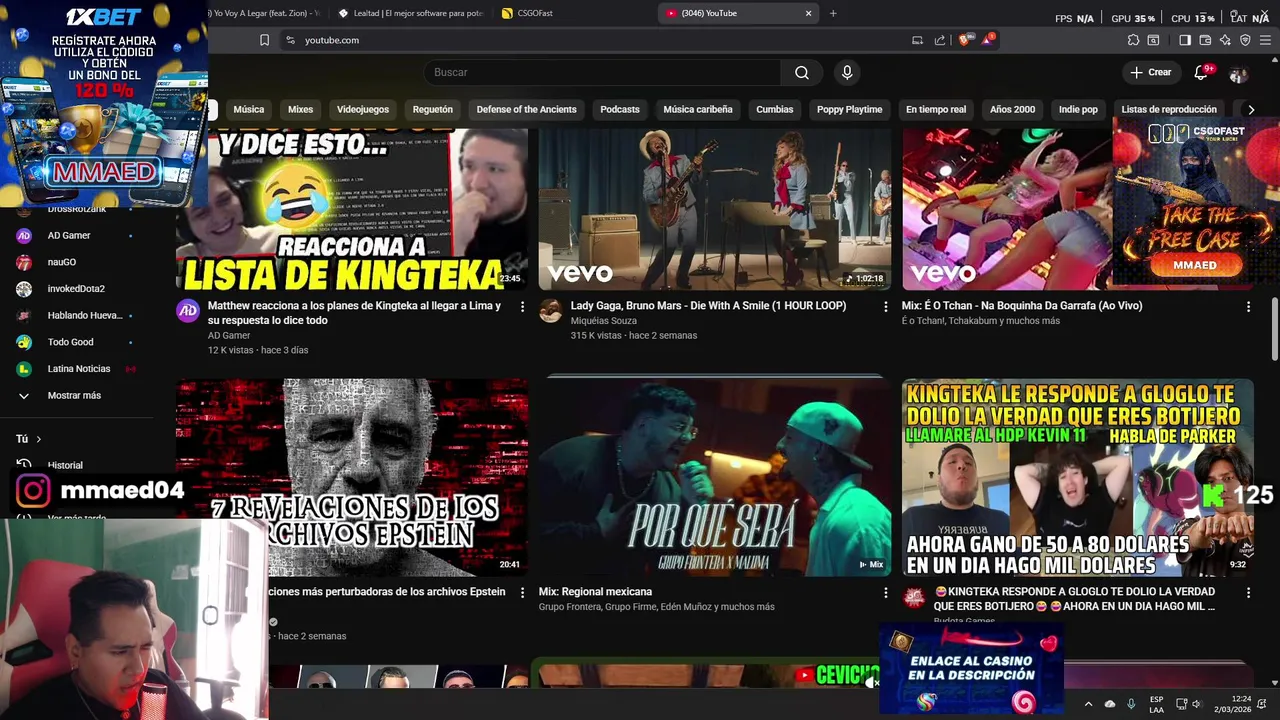Image resolution: width=1280 pixels, height=720 pixels.
Task: Select the Podcasts filter chip
Action: click(620, 109)
